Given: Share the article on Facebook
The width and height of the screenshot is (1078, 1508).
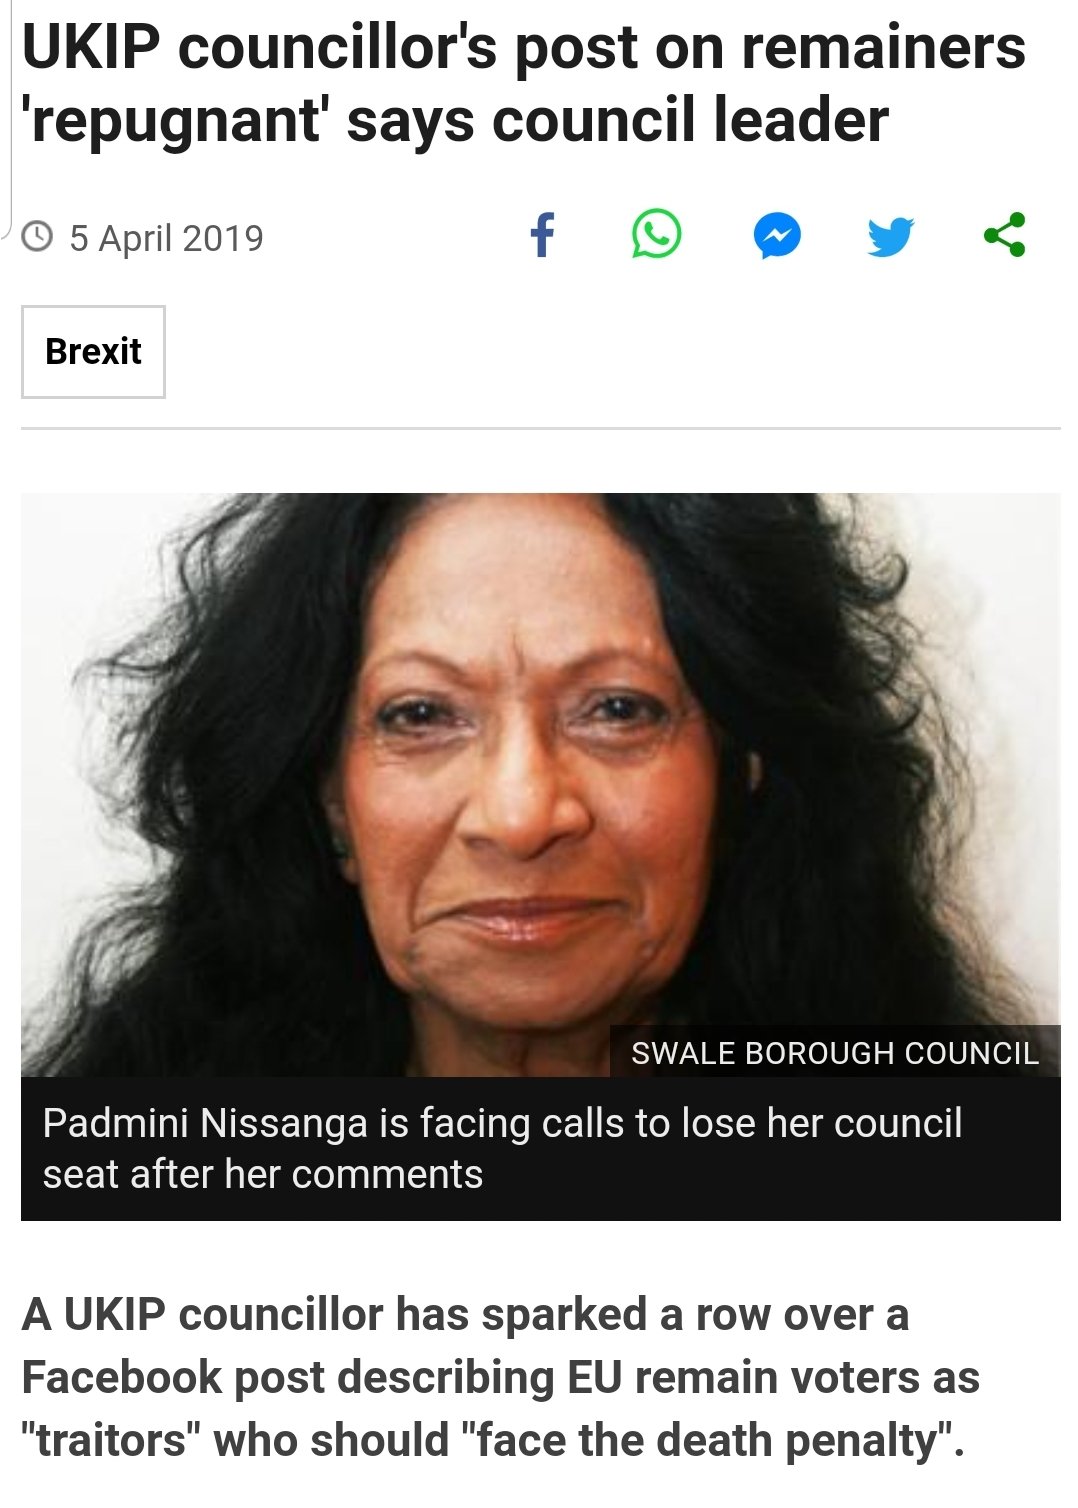Looking at the screenshot, I should point(541,236).
